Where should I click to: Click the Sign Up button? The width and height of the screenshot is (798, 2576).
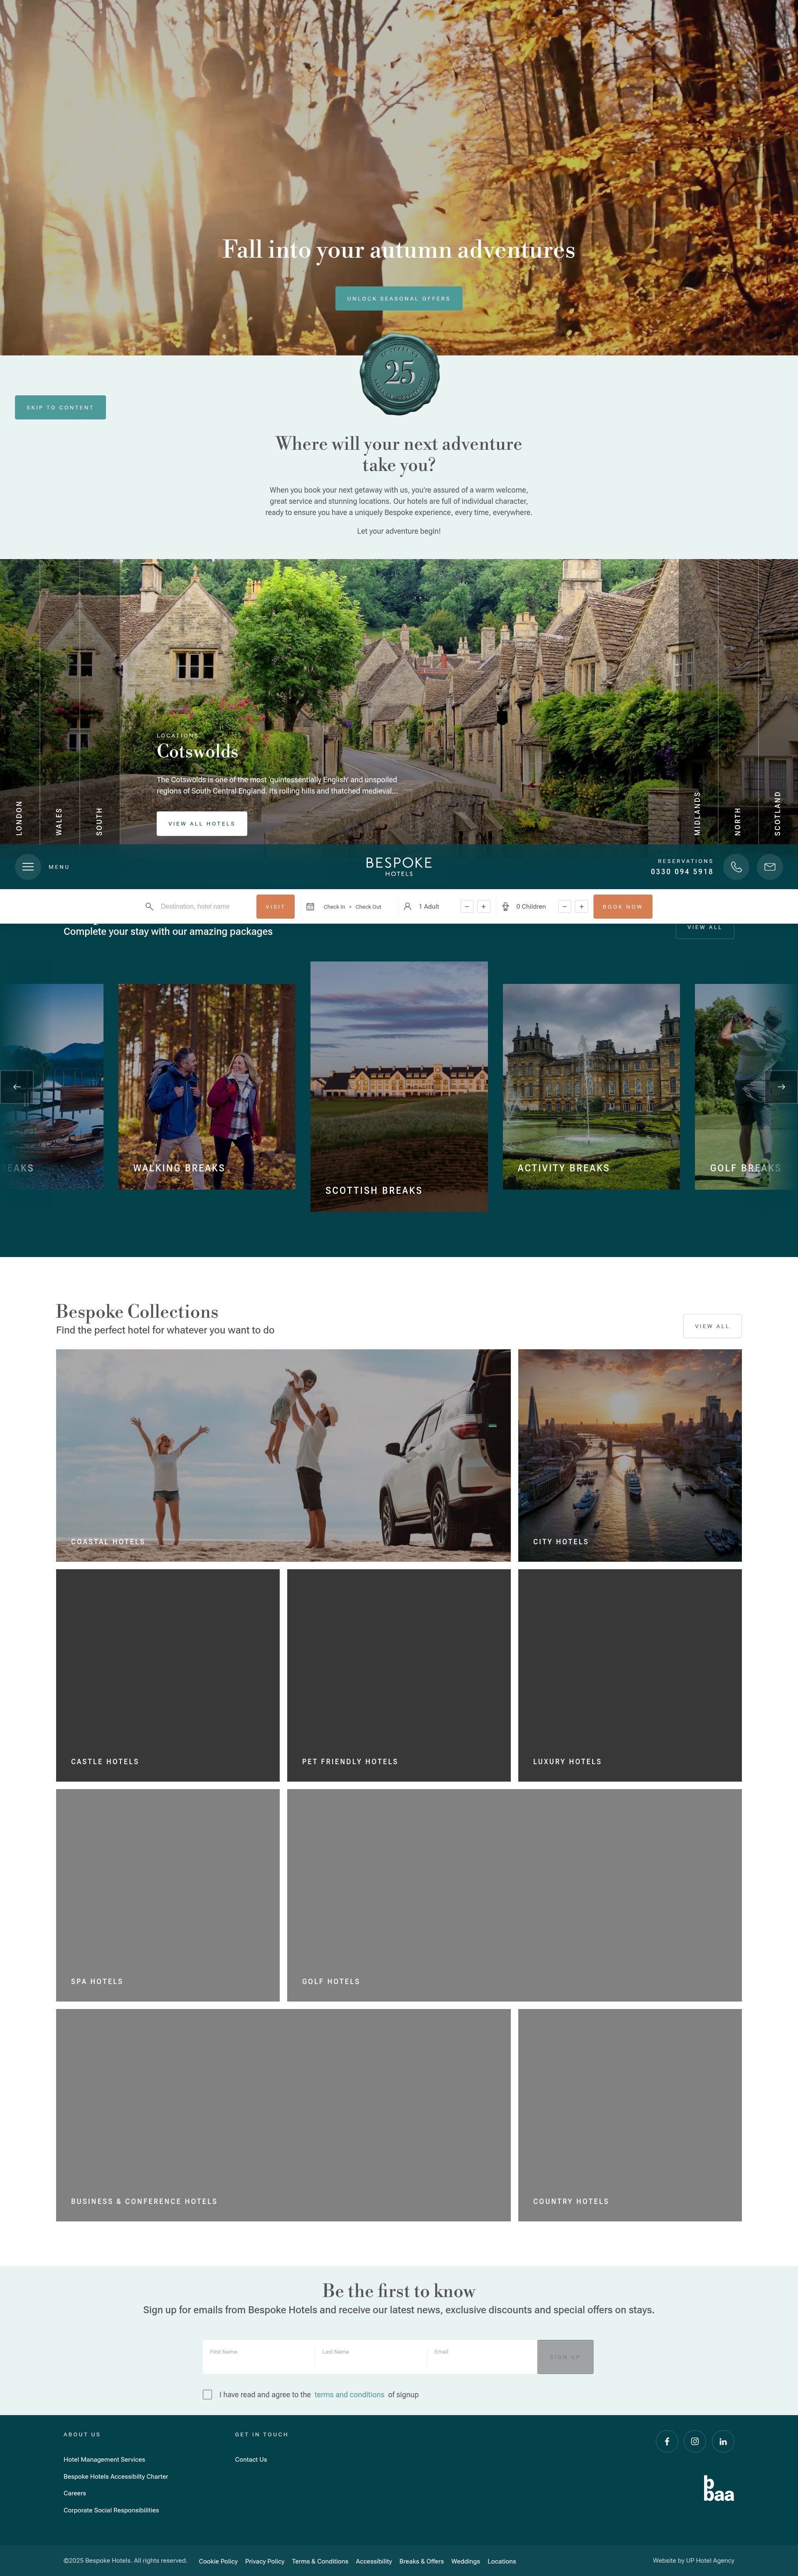tap(565, 2357)
